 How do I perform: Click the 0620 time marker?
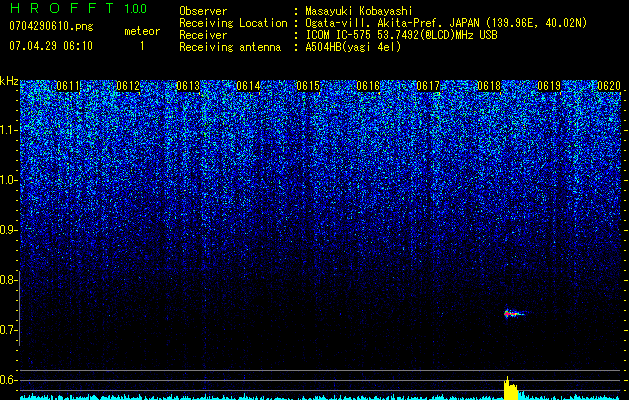(609, 86)
